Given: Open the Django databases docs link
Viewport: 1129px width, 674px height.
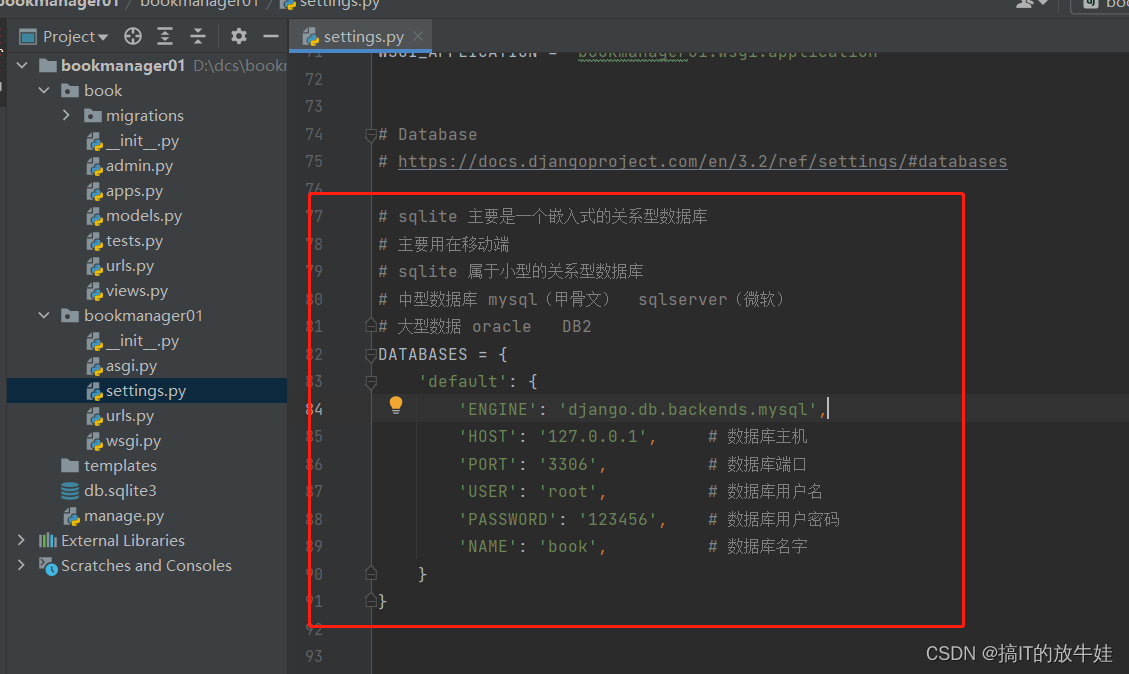Looking at the screenshot, I should click(702, 161).
